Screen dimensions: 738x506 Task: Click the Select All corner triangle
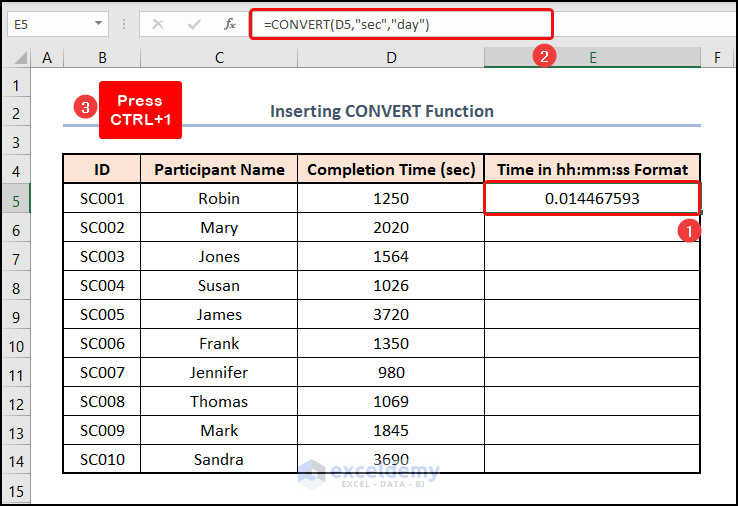pyautogui.click(x=20, y=58)
